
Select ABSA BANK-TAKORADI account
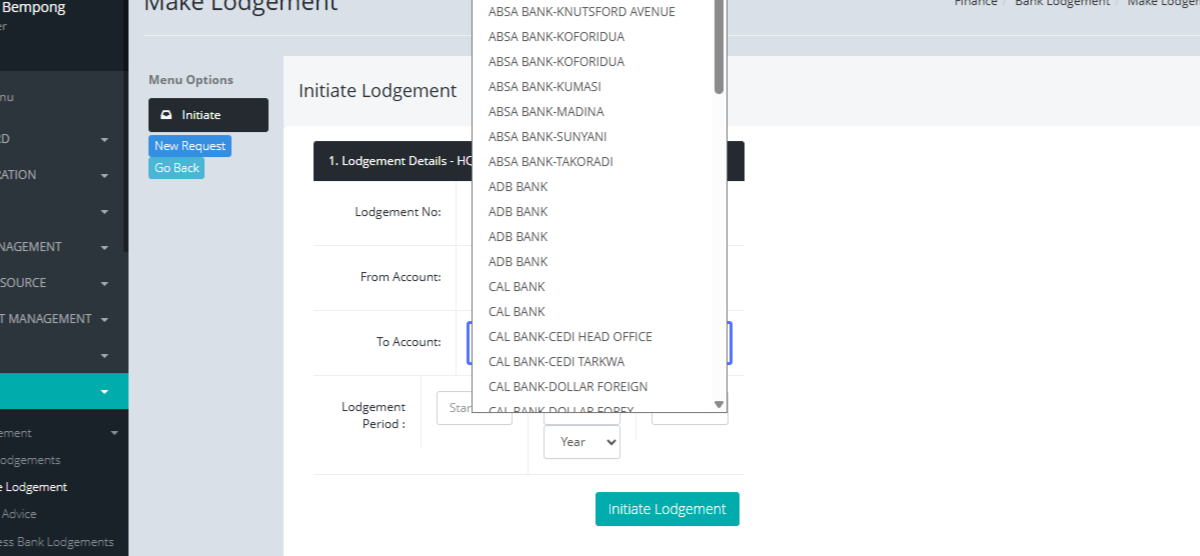(550, 162)
